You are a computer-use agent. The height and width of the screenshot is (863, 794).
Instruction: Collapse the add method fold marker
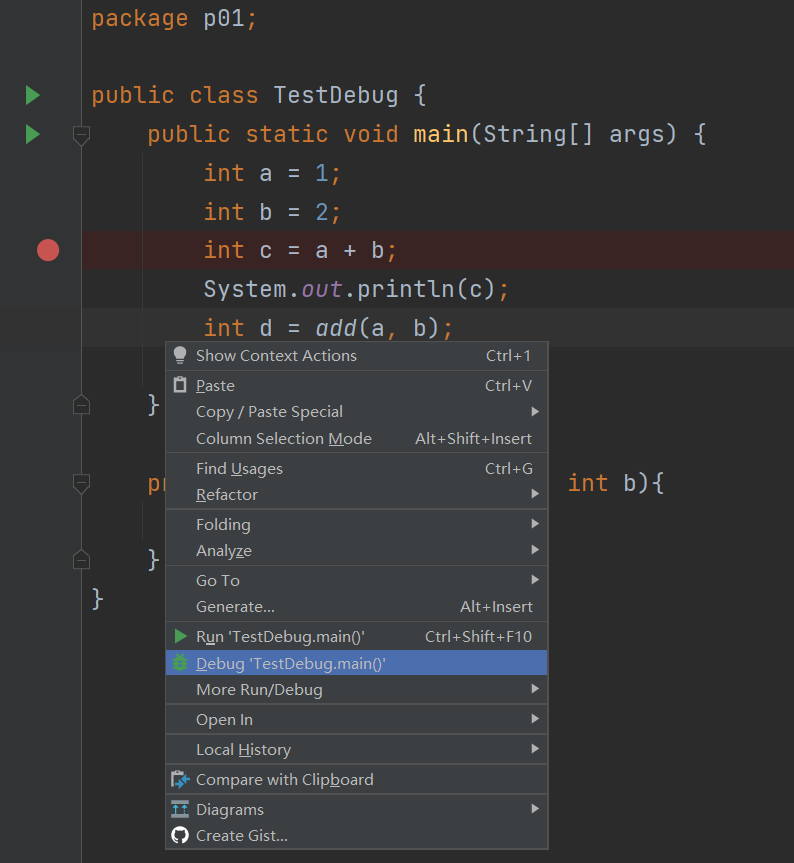[82, 484]
